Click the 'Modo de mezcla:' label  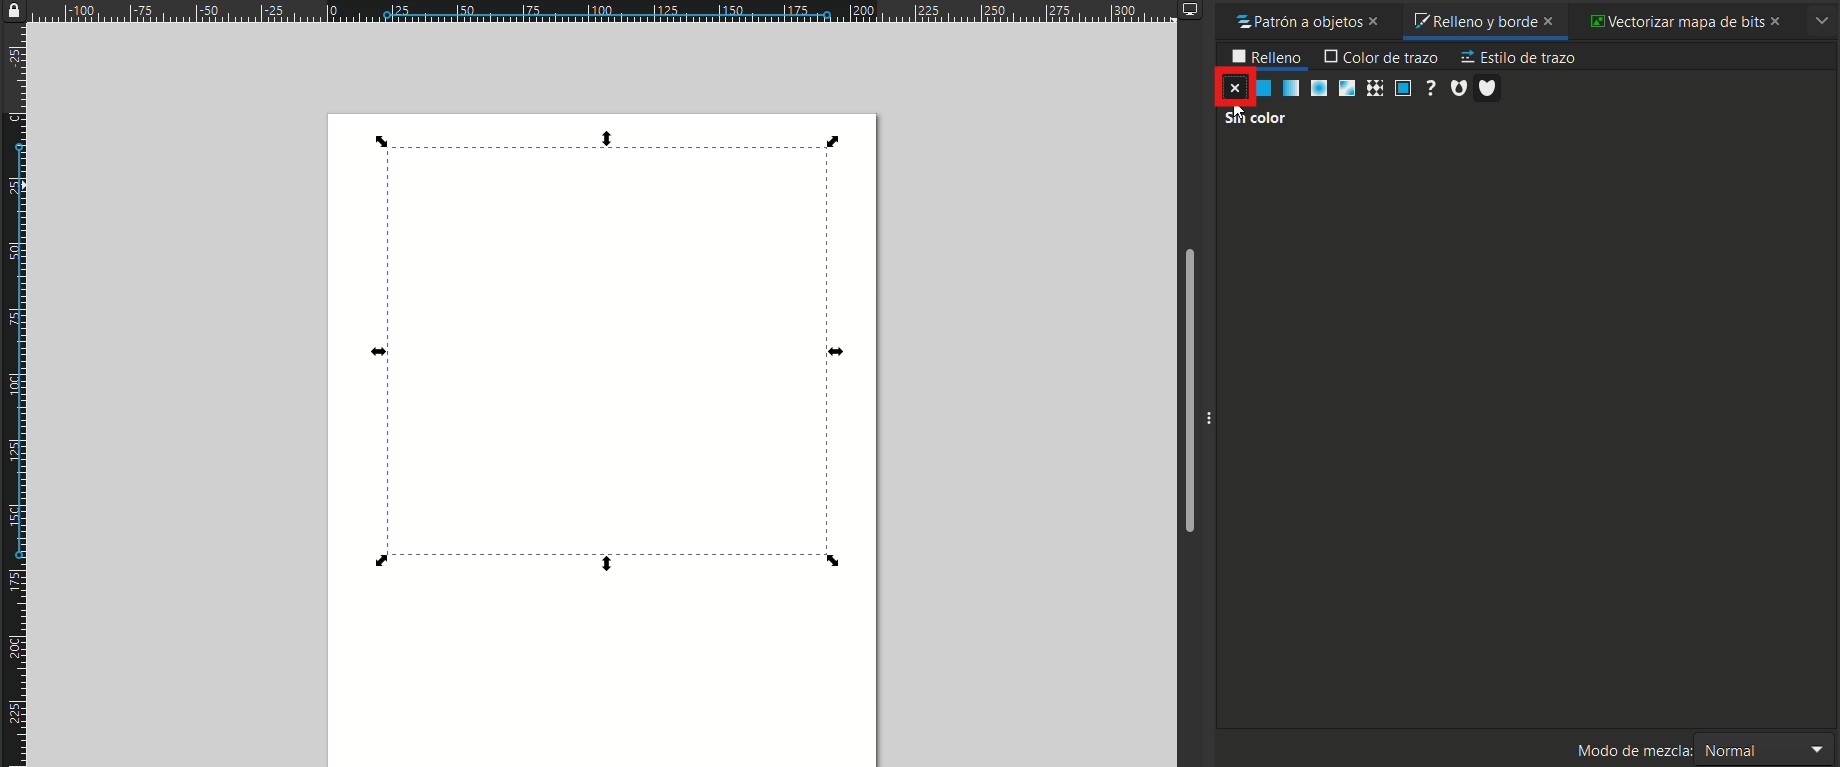tap(1634, 750)
